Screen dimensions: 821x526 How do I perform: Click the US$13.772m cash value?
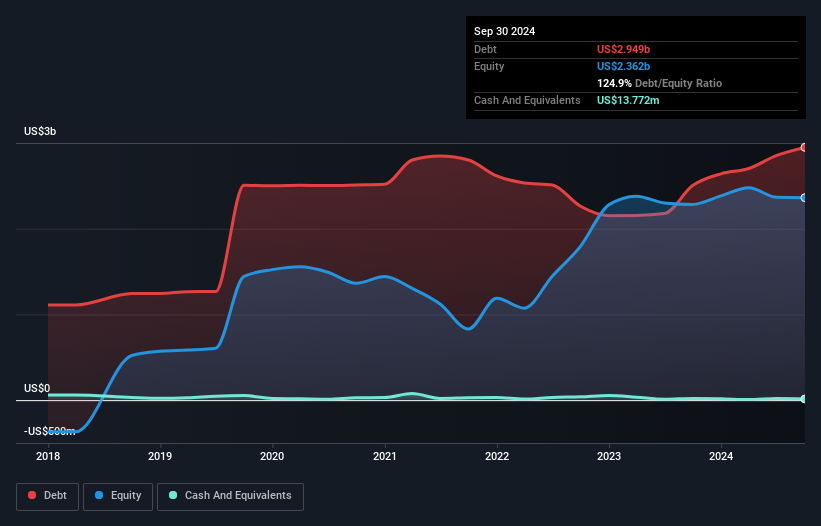[628, 100]
